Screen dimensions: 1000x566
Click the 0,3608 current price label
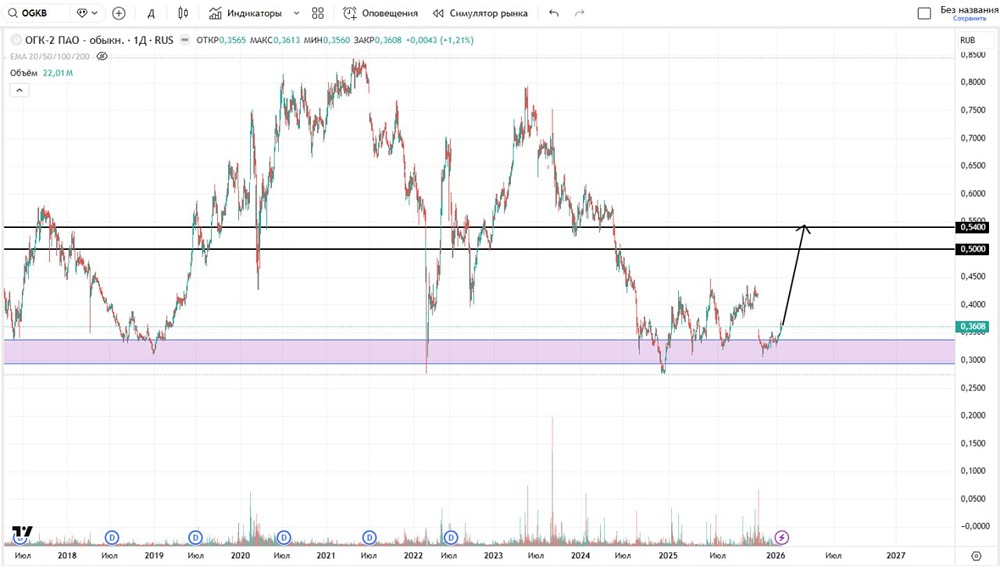point(973,326)
